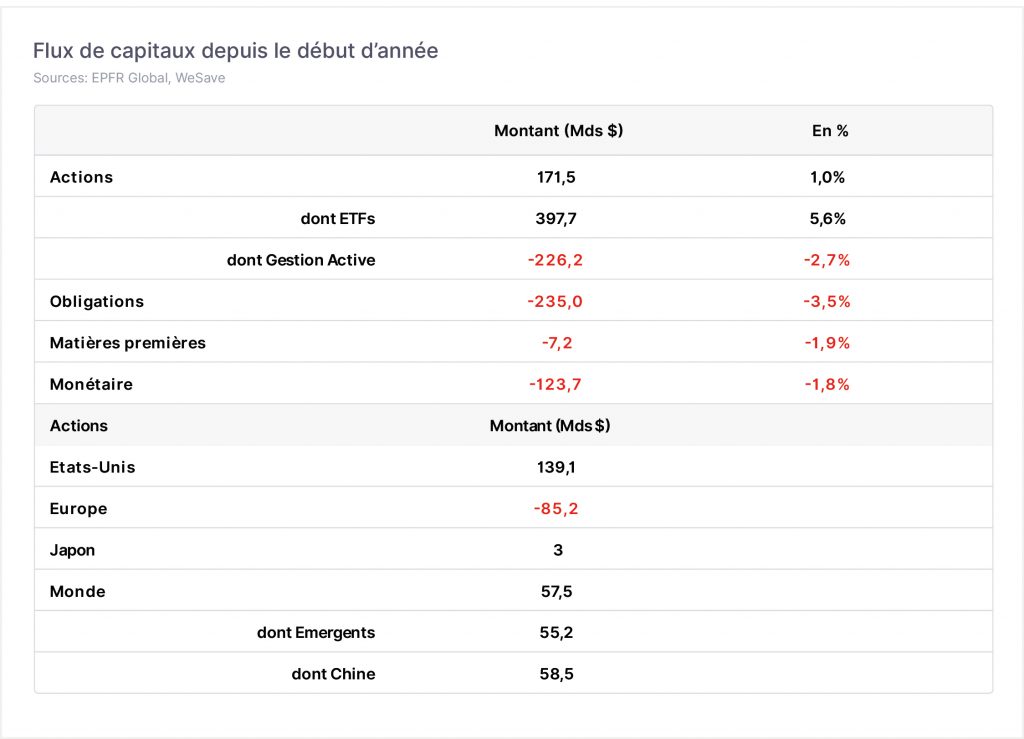Viewport: 1024px width, 739px height.
Task: Select the Europe row label
Action: click(78, 509)
